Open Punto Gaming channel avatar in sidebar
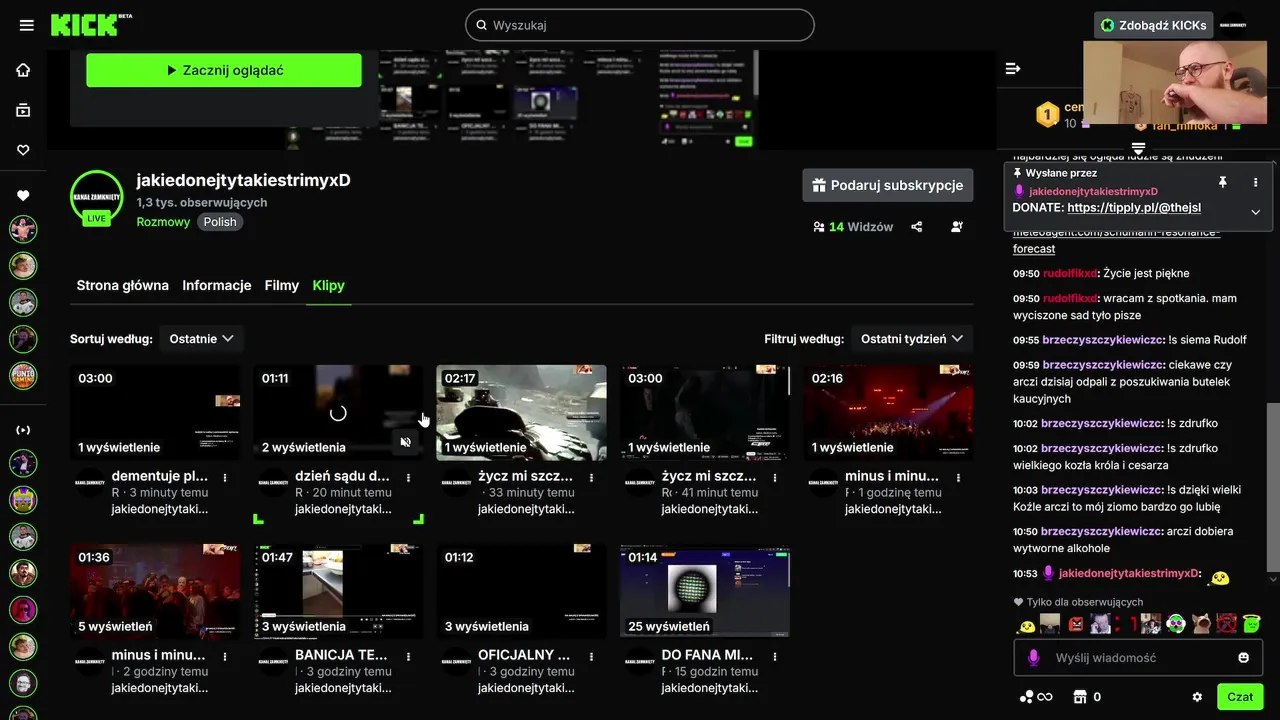 [x=23, y=375]
